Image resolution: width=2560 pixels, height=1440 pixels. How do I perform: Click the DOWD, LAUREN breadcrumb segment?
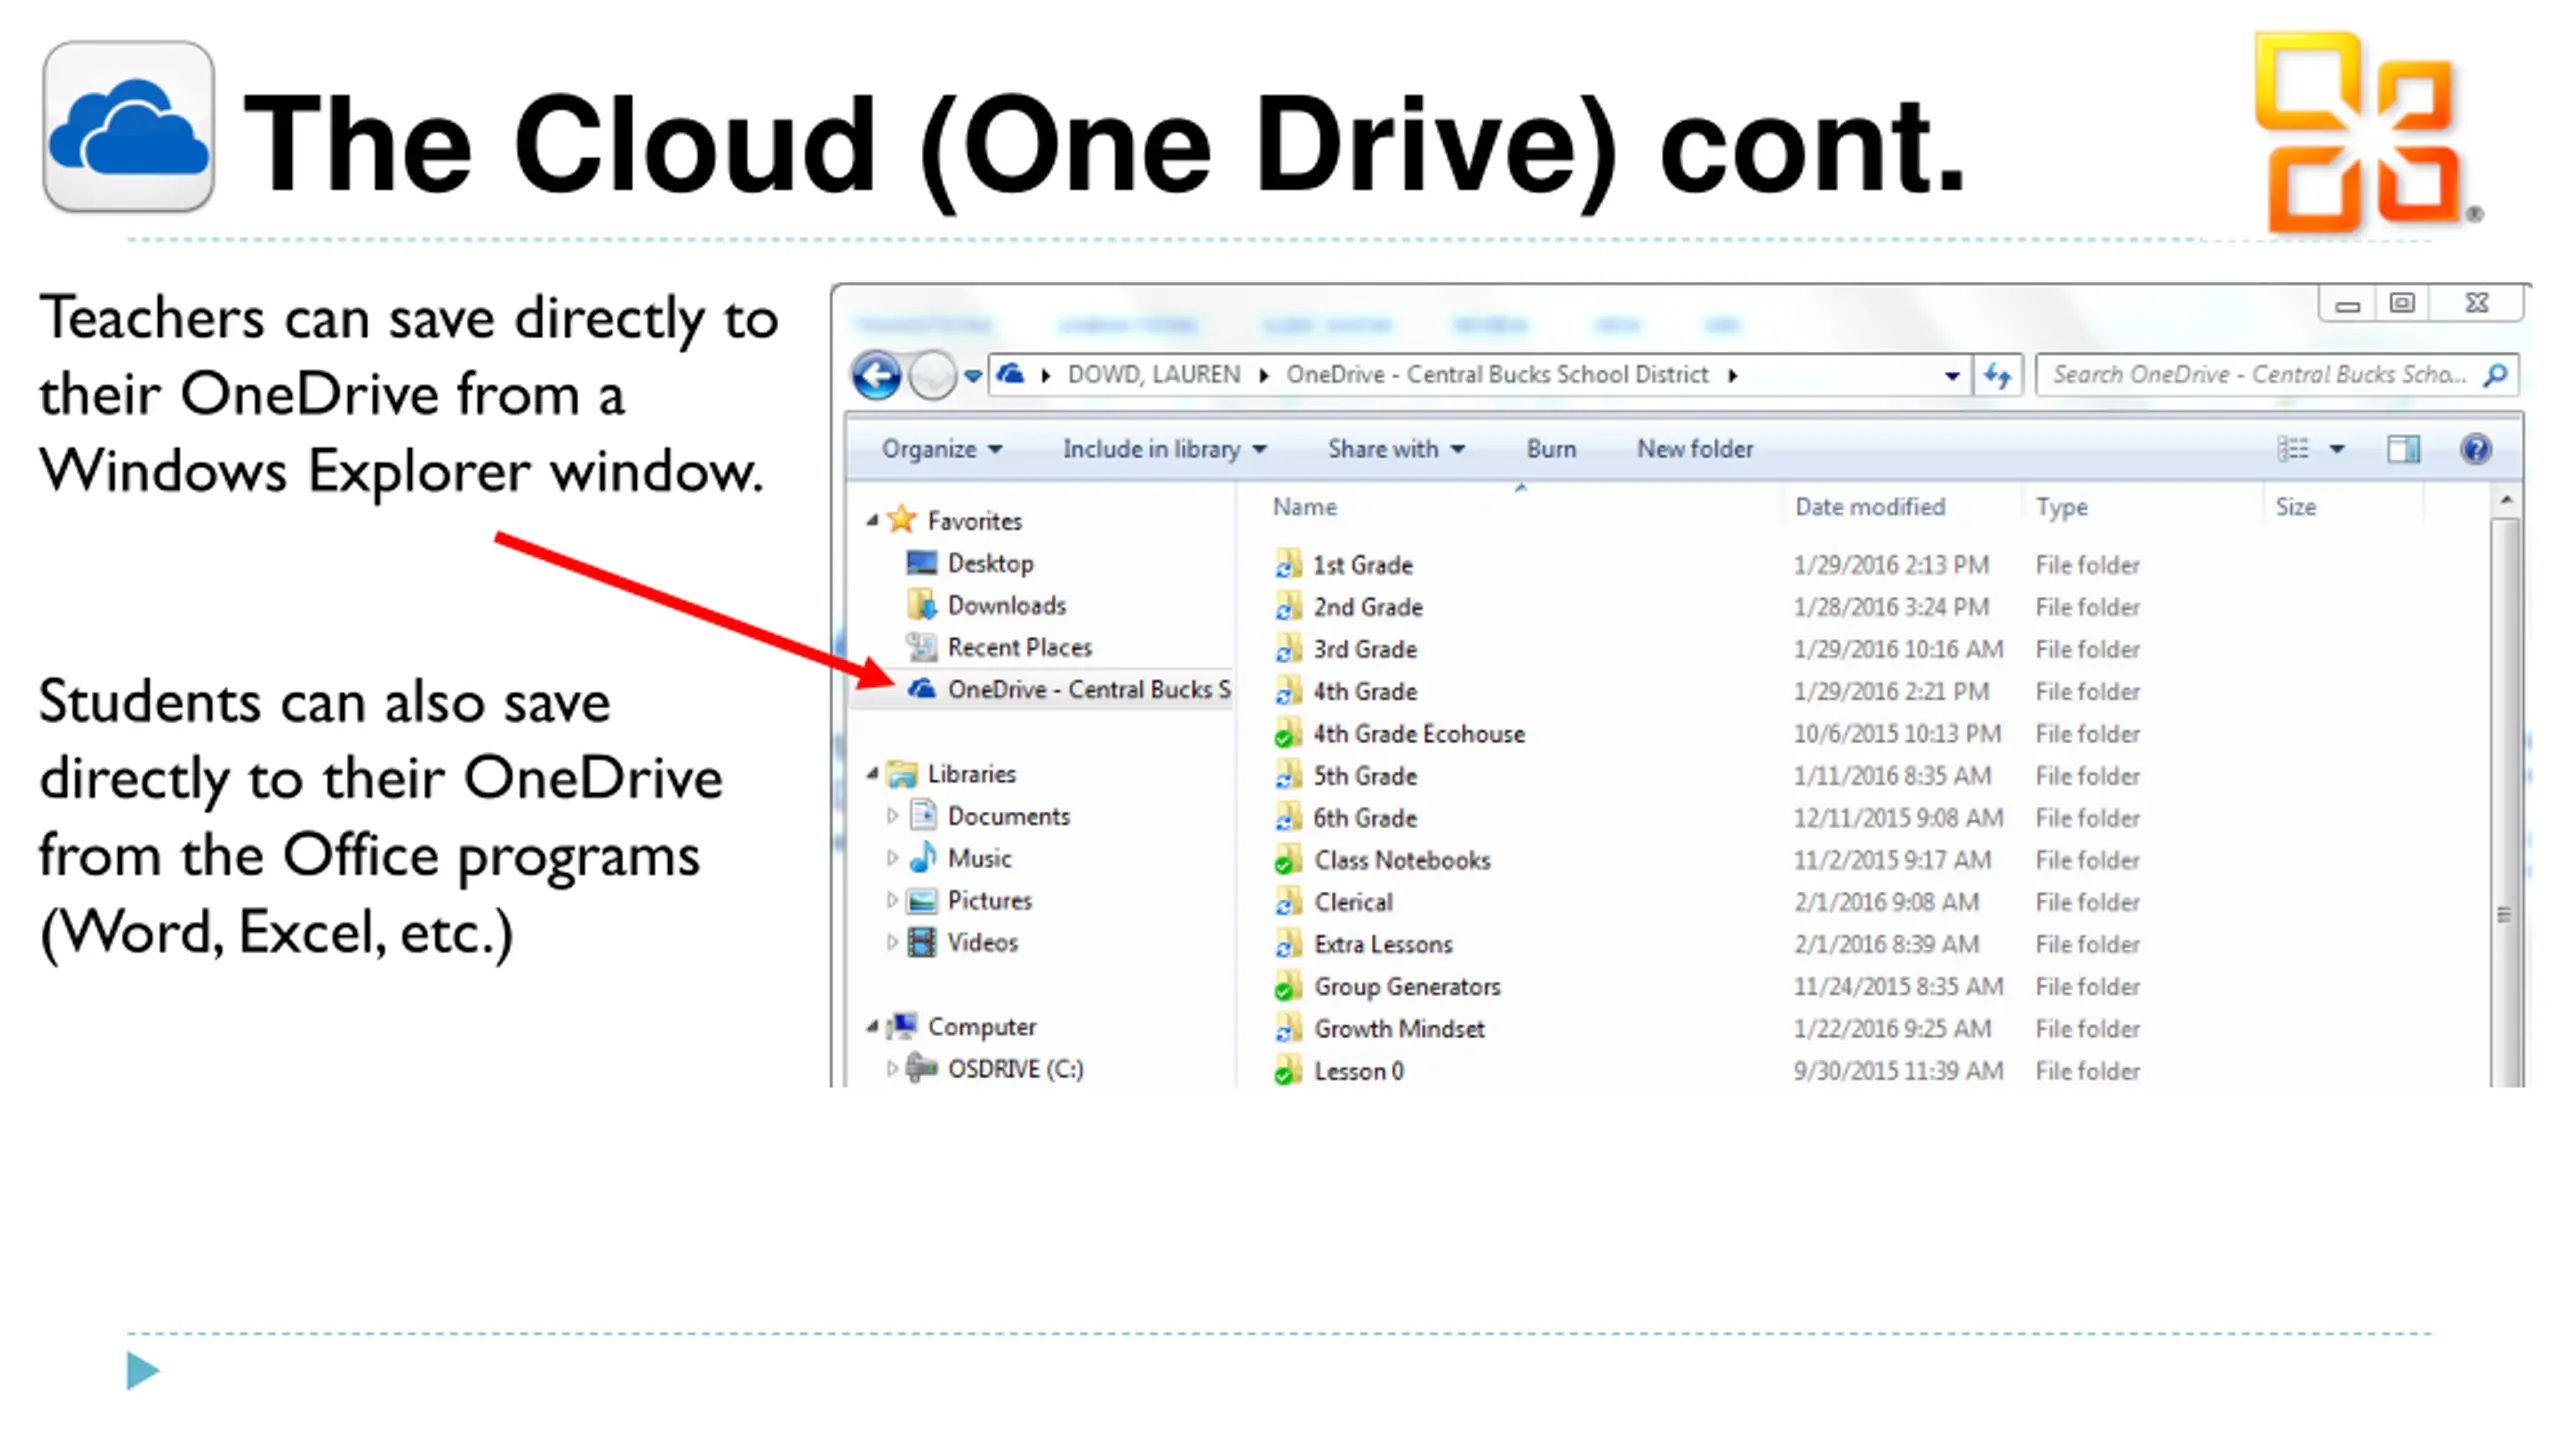tap(1153, 374)
